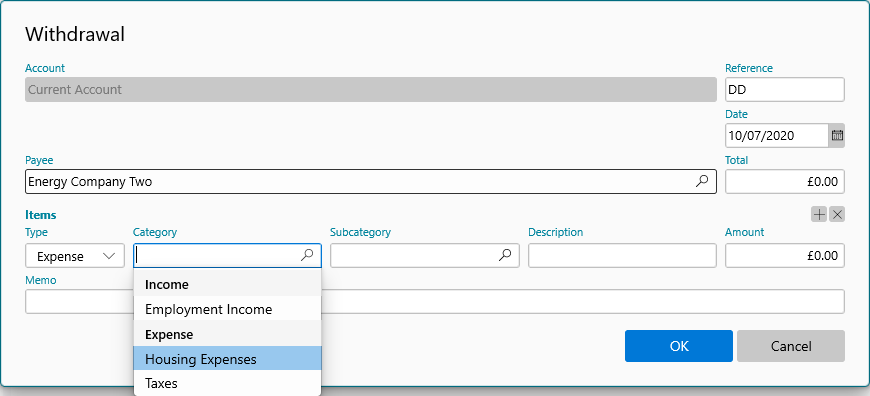Open the Date calendar picker icon

837,135
